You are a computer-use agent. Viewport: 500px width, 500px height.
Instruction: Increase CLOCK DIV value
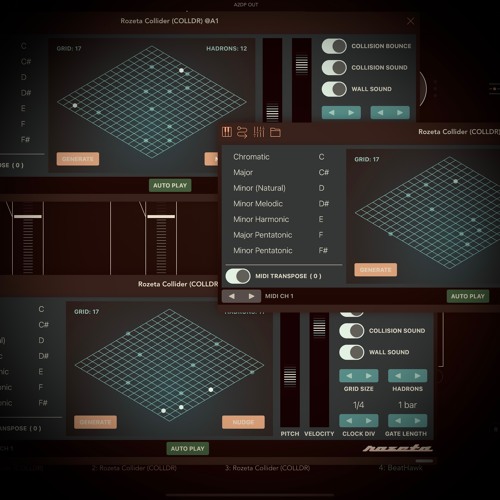369,421
